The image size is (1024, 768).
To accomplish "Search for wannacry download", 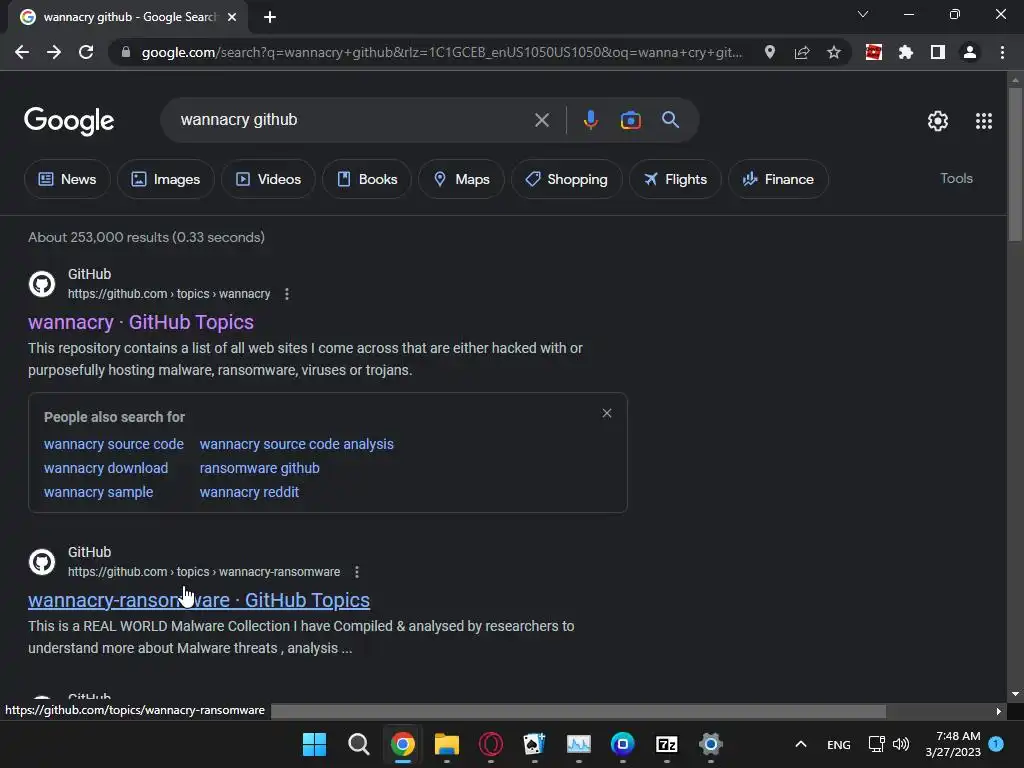I will [x=106, y=468].
